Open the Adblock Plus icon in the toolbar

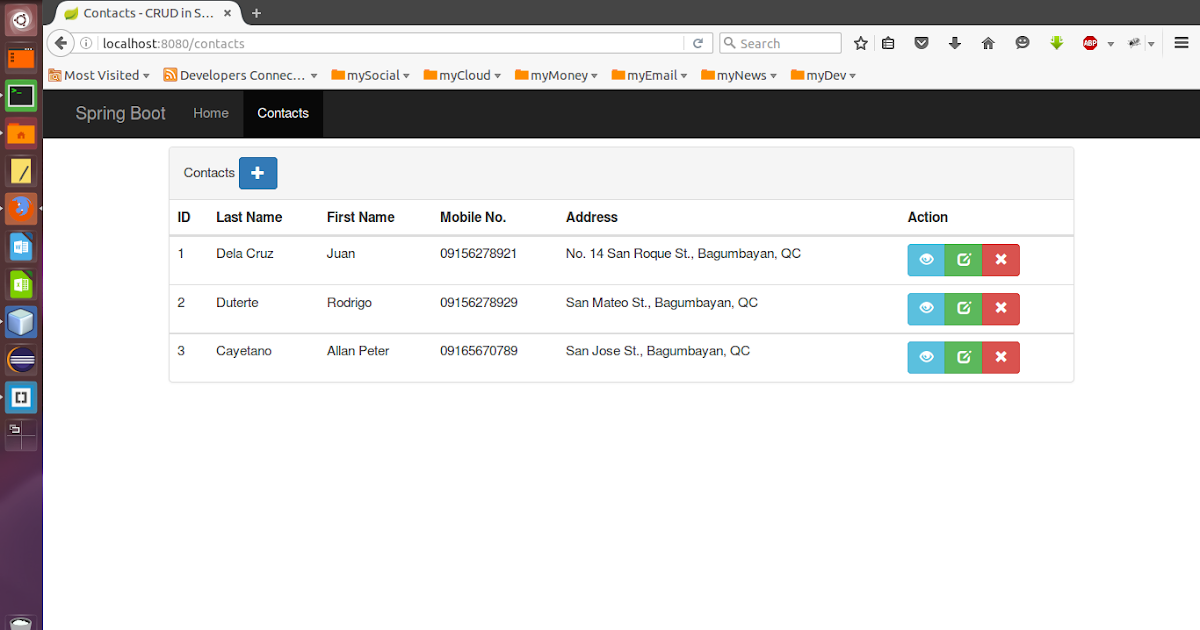point(1092,43)
